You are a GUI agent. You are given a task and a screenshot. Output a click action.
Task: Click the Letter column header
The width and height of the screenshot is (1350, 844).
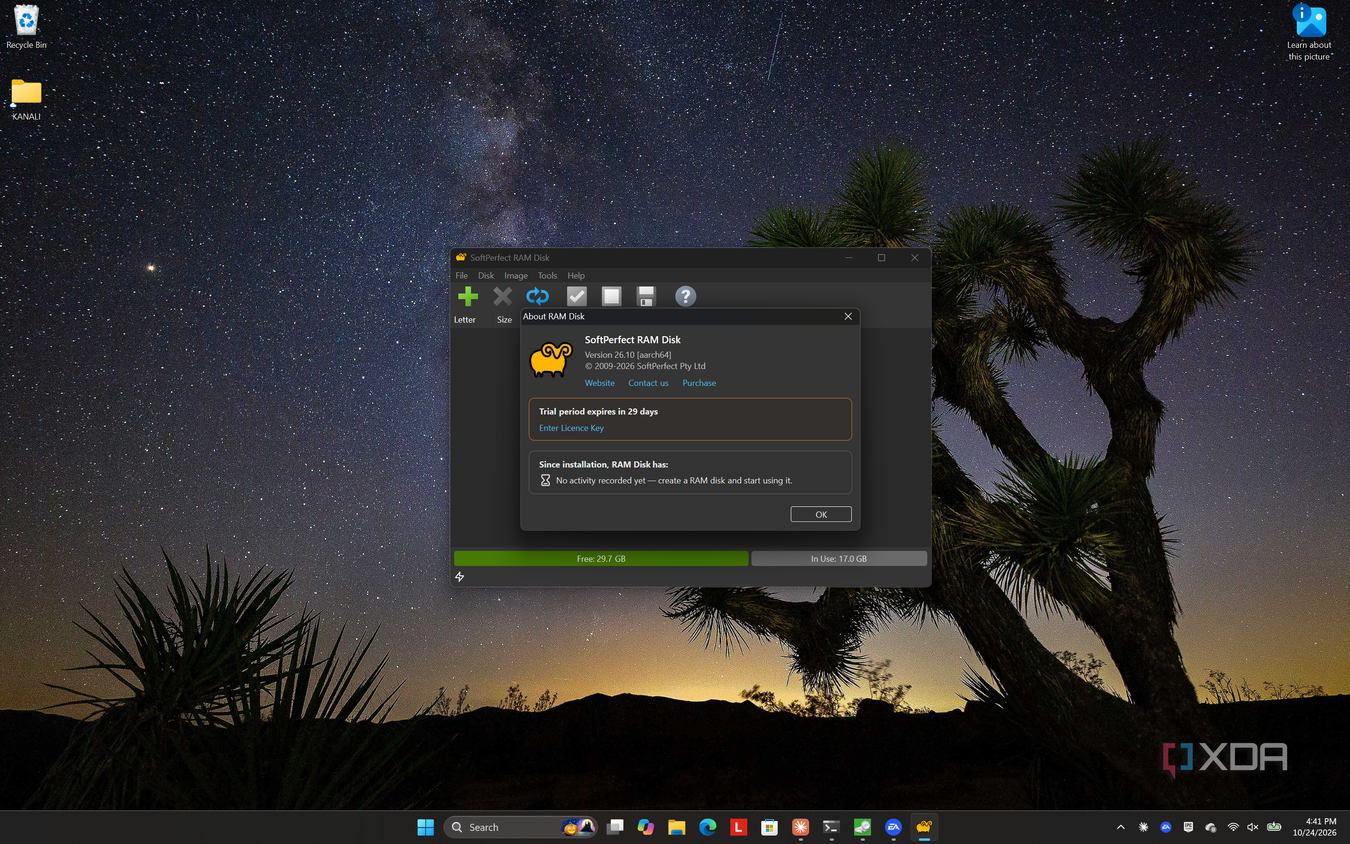[x=465, y=320]
